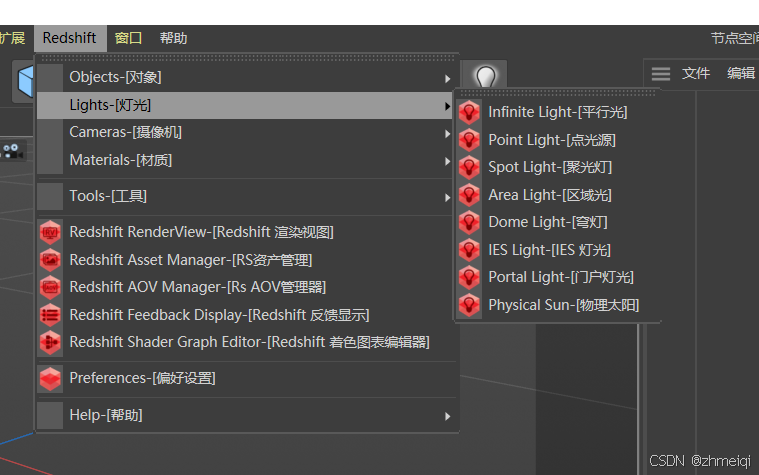Click the Point Light bulb icon
The height and width of the screenshot is (475, 759).
469,140
